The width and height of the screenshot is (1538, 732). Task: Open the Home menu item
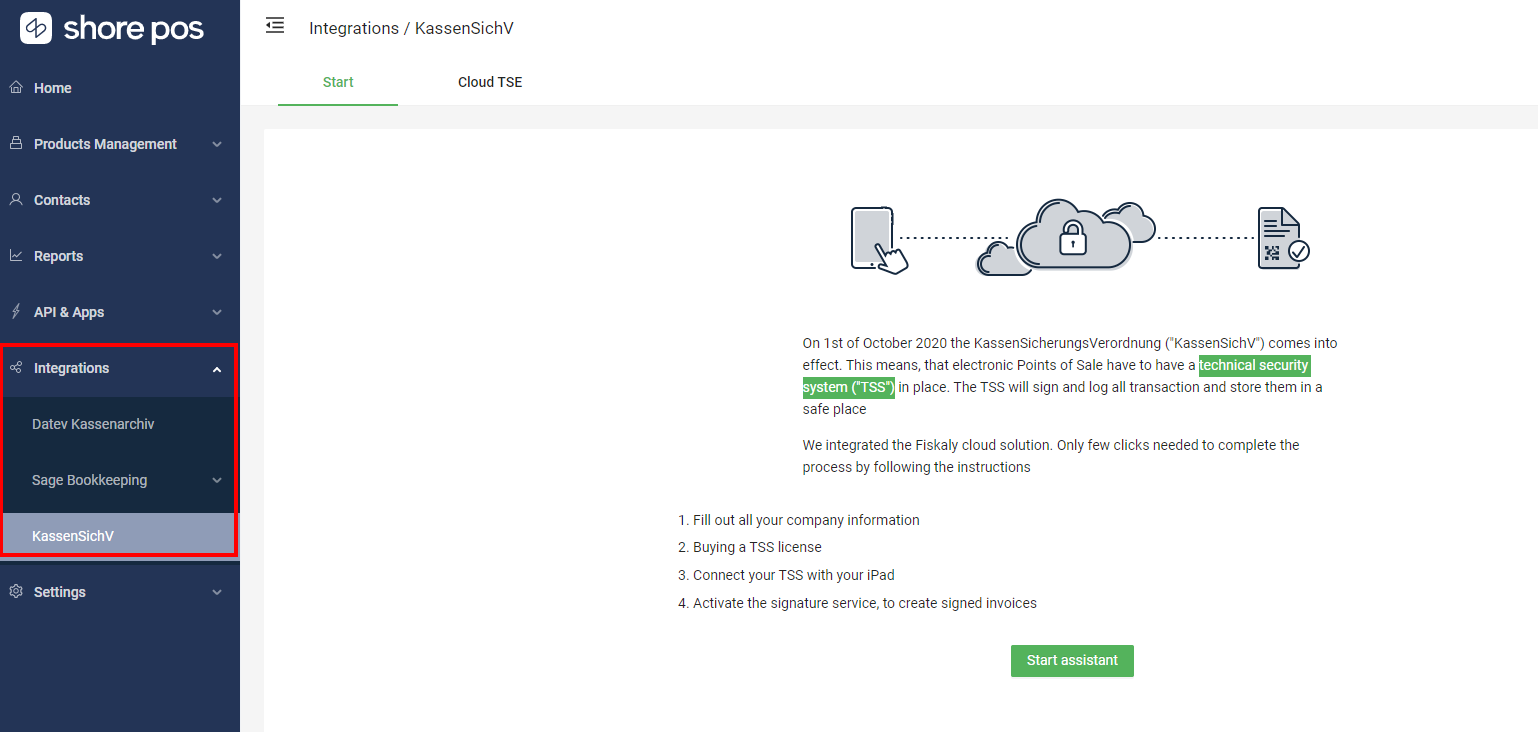click(120, 88)
